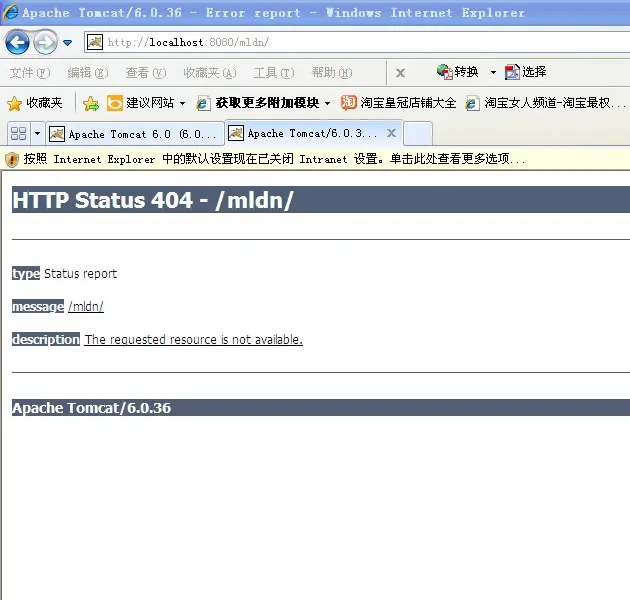The height and width of the screenshot is (600, 630).
Task: Open the tab list dropdown arrow next to Quick Tabs
Action: 37,133
